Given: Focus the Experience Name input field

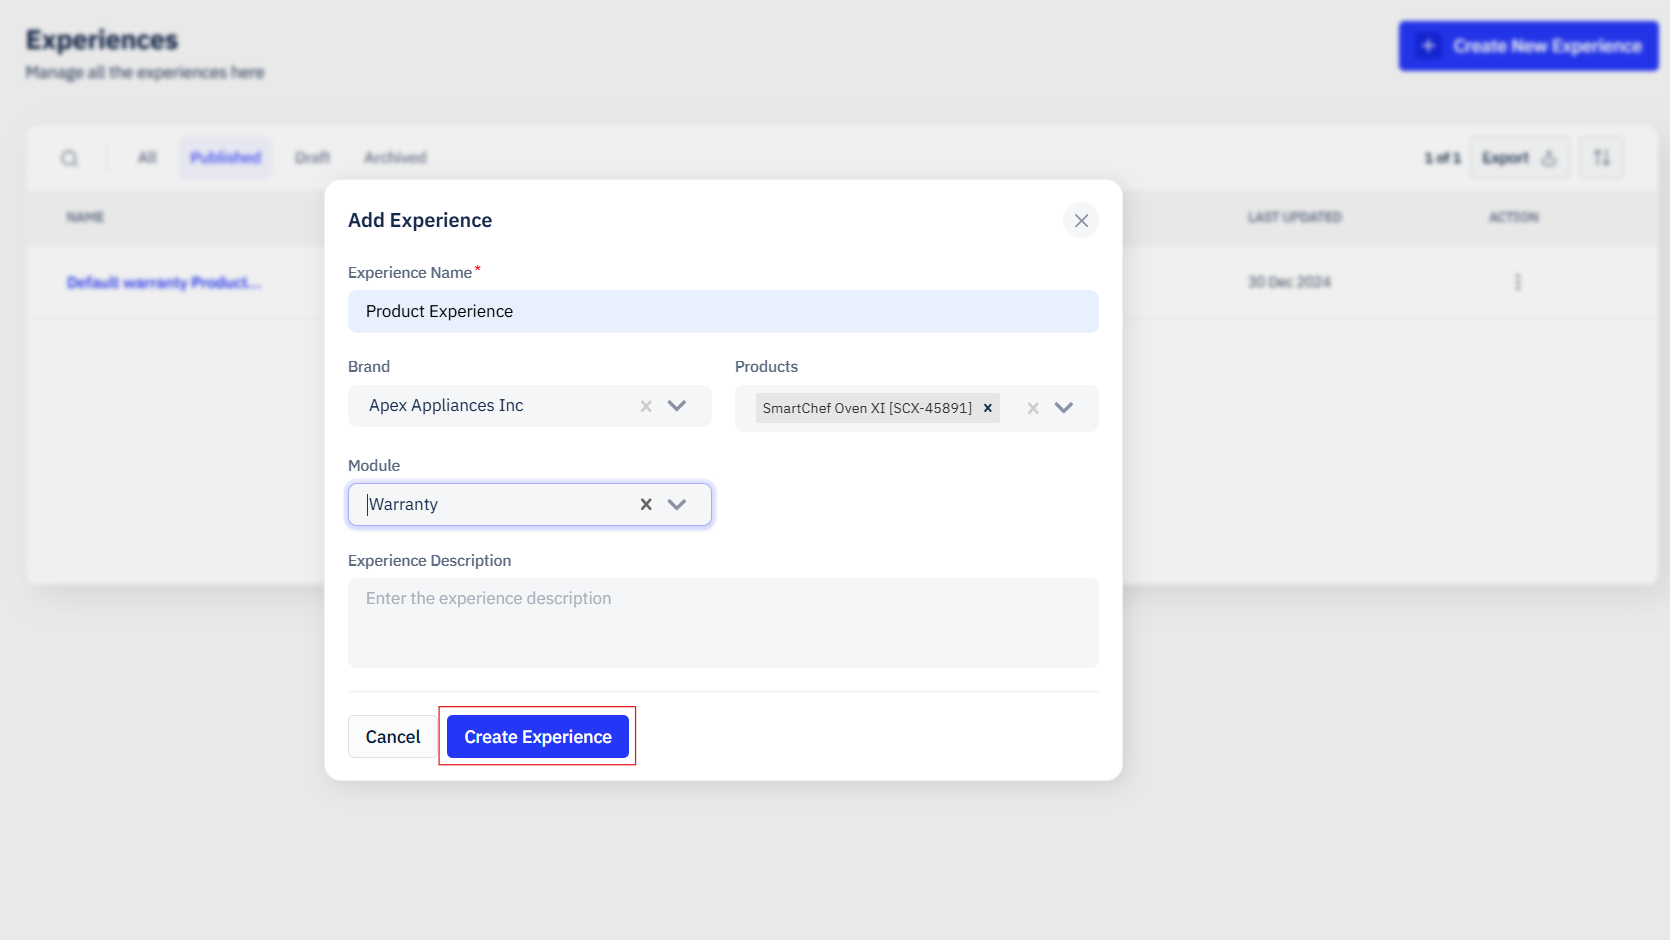Looking at the screenshot, I should click(723, 311).
